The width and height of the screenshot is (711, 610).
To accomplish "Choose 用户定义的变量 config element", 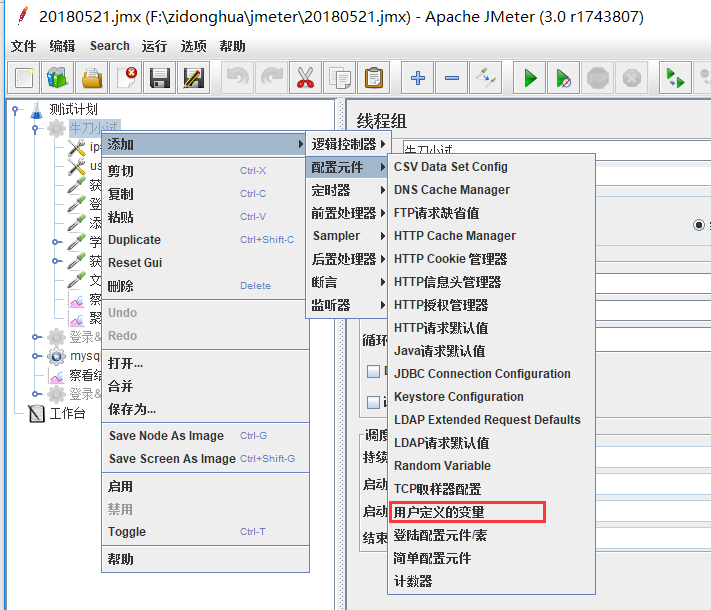I will point(492,512).
